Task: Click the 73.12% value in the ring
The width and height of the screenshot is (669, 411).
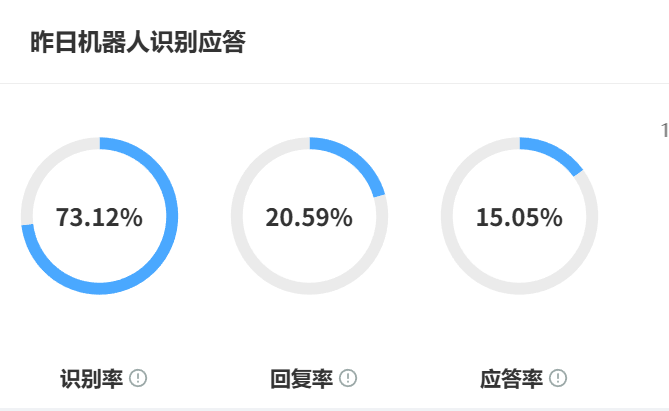Action: [x=99, y=217]
